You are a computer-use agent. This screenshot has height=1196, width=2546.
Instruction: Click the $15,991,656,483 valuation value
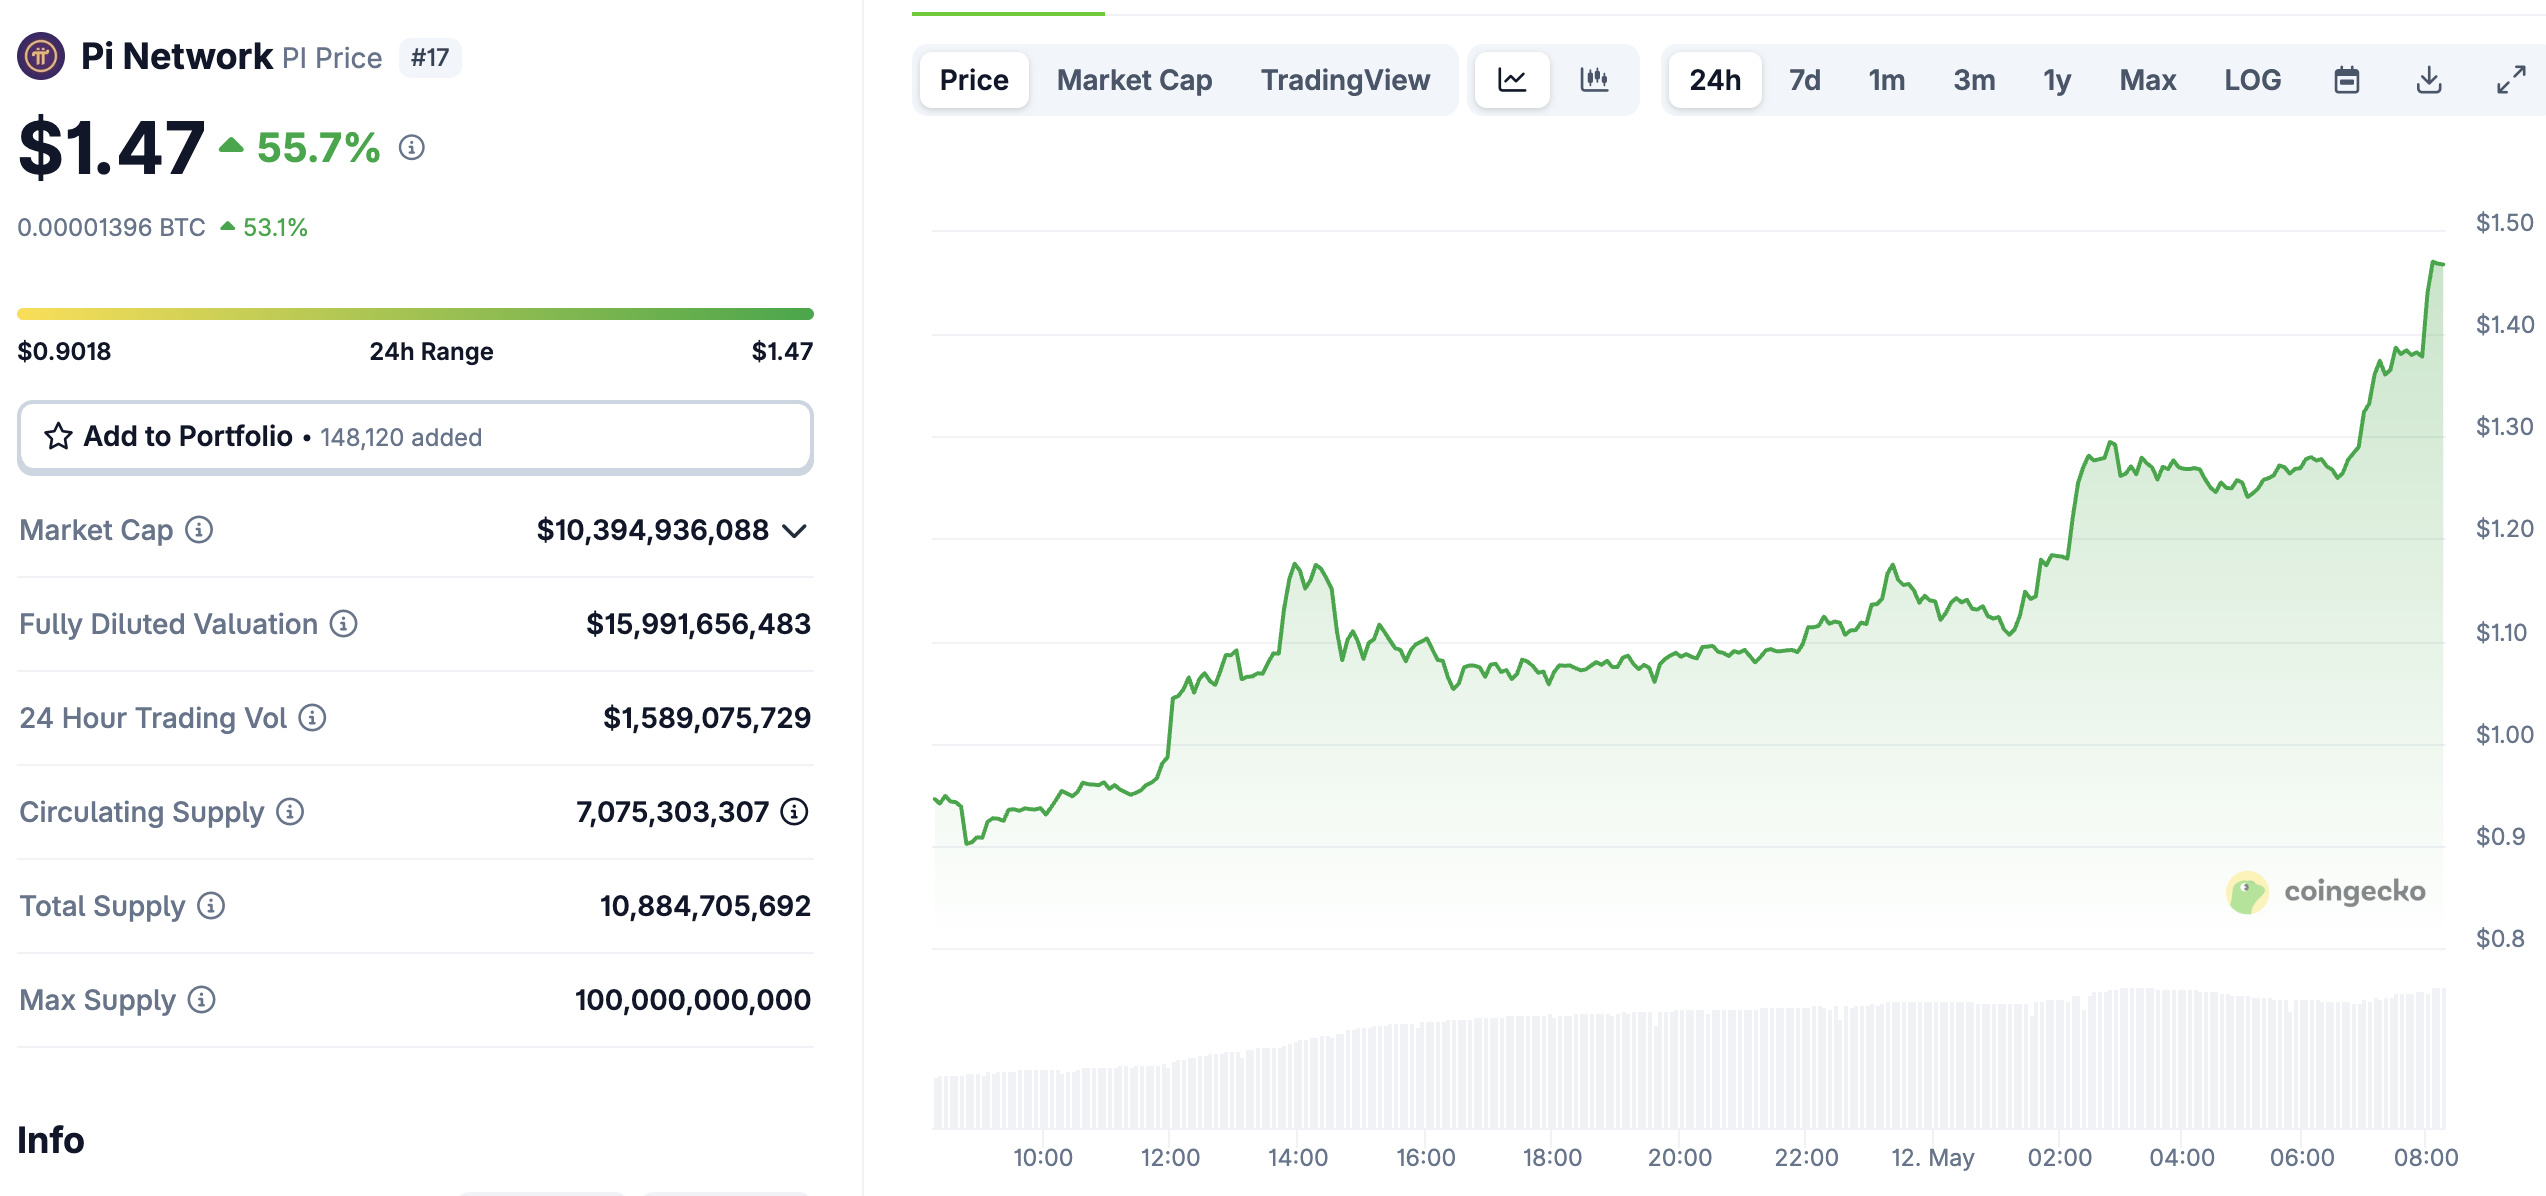point(698,624)
